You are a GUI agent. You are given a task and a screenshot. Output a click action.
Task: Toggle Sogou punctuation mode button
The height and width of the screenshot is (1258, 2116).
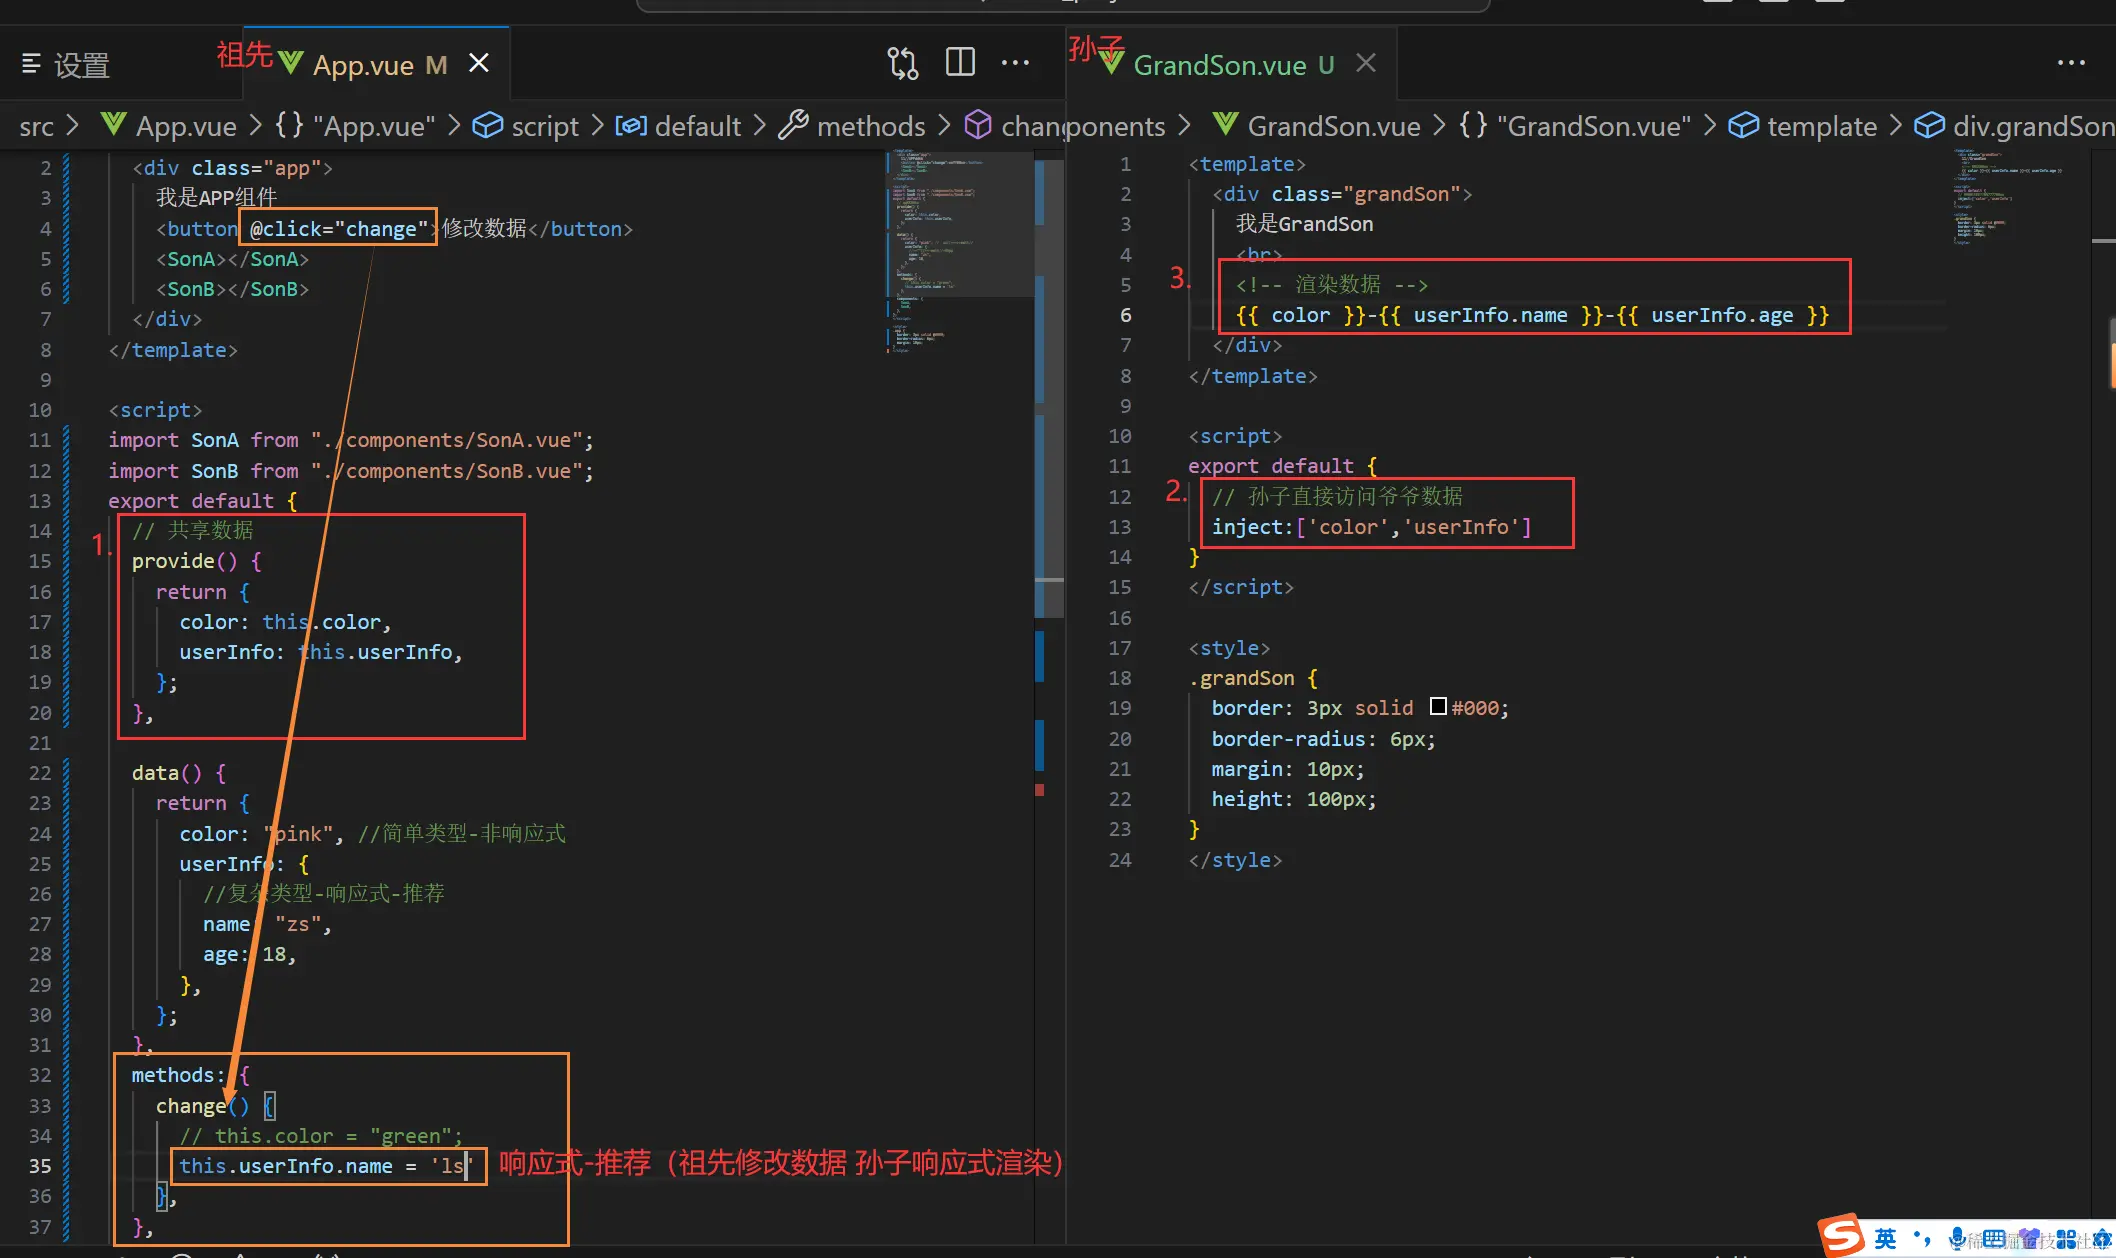1921,1238
